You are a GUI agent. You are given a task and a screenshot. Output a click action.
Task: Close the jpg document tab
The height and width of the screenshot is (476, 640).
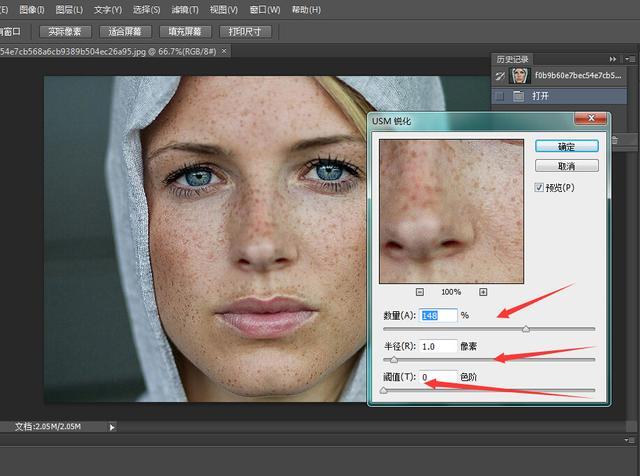click(224, 51)
